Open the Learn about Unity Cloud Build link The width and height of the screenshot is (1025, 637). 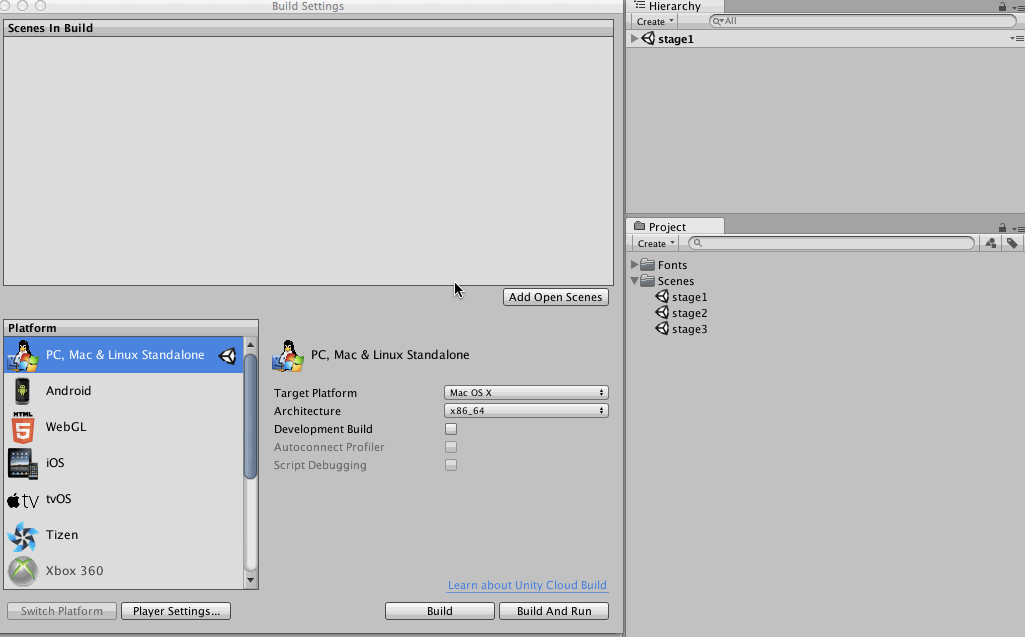[x=527, y=585]
